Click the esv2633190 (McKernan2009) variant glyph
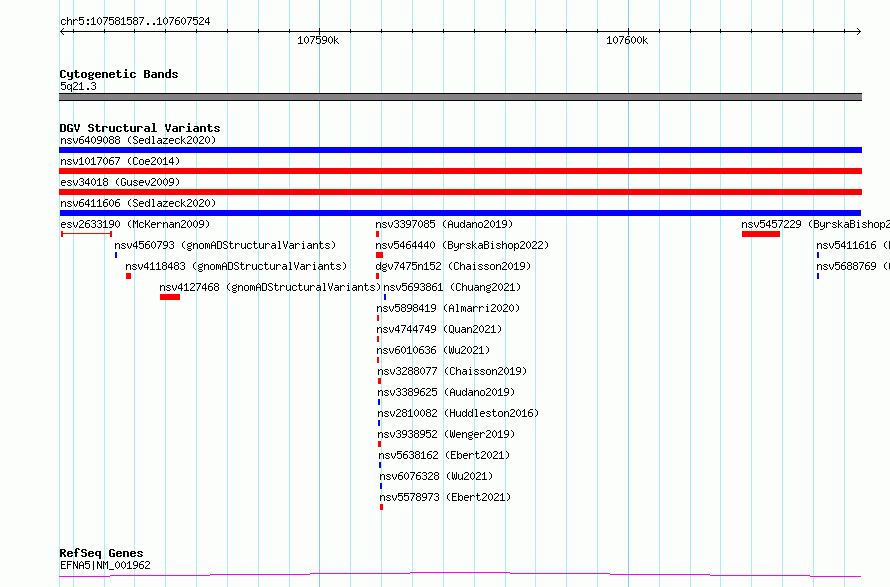Image resolution: width=890 pixels, height=587 pixels. (86, 234)
